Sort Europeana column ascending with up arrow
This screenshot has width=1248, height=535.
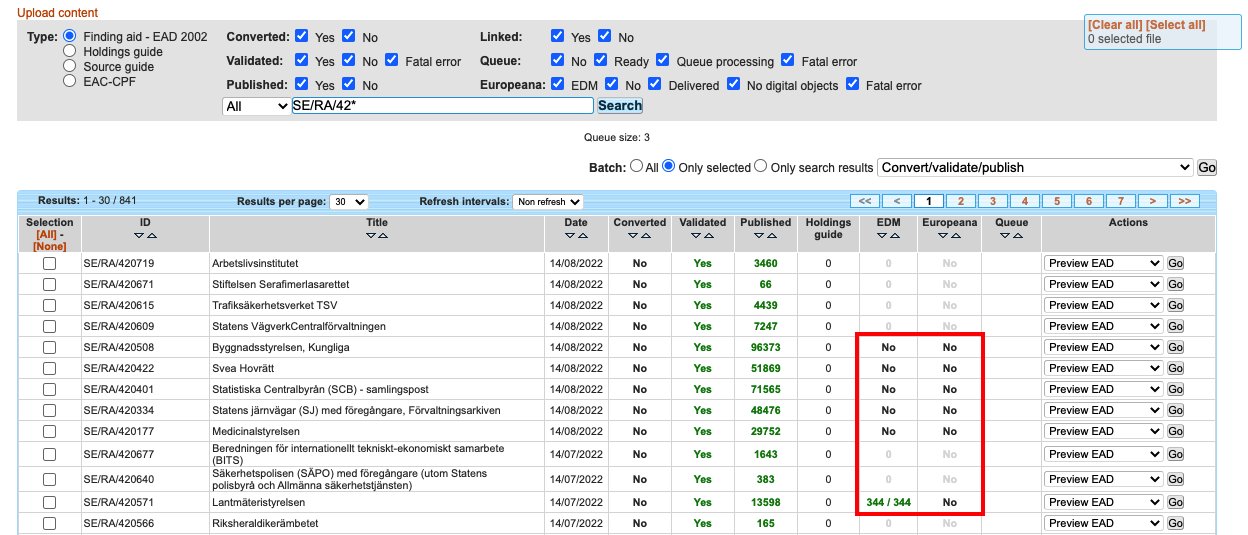click(954, 236)
